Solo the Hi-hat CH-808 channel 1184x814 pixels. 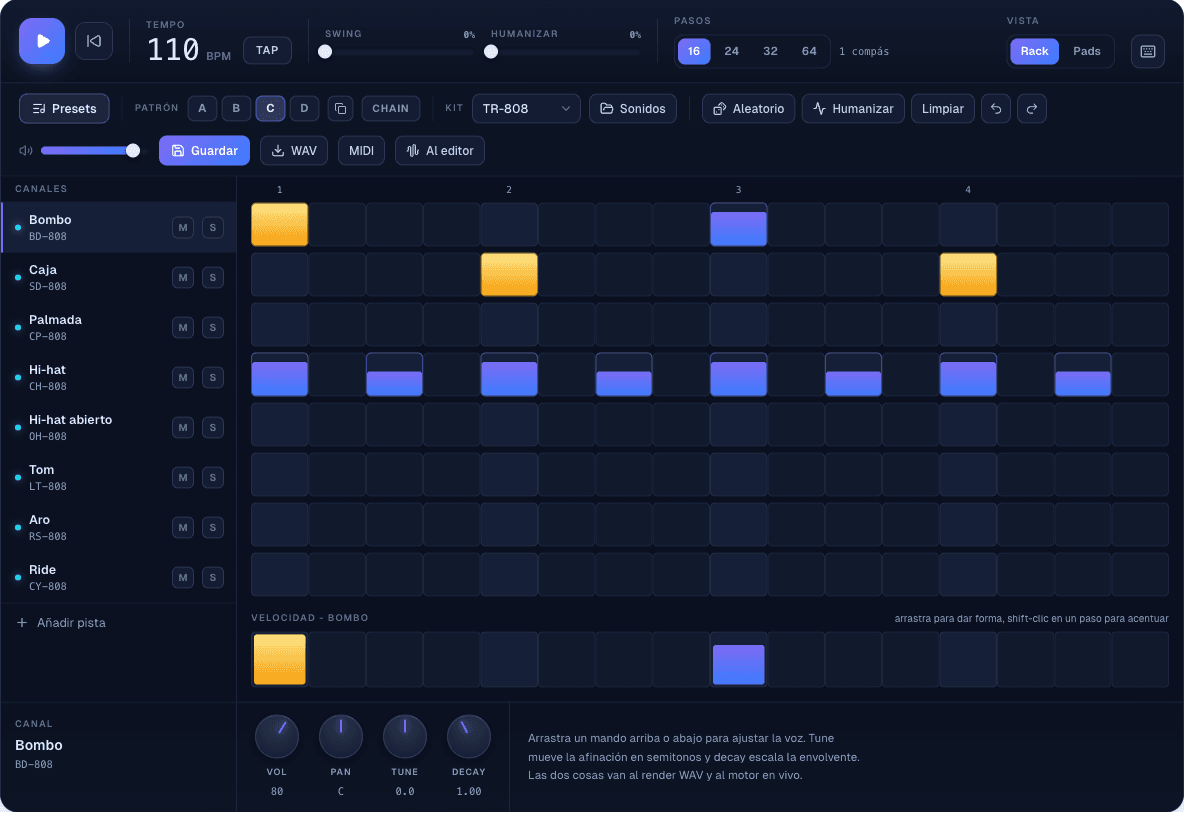(213, 378)
